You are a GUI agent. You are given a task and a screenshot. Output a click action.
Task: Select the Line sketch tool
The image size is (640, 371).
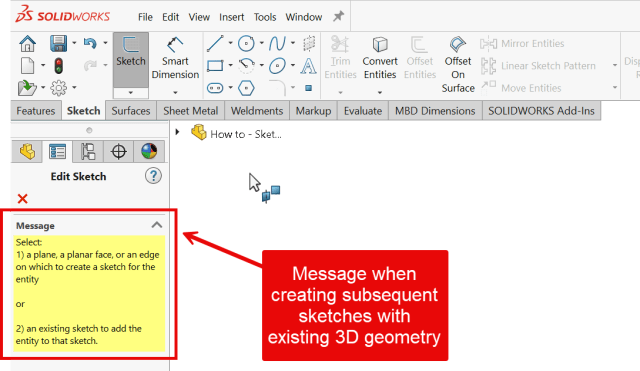pos(215,43)
